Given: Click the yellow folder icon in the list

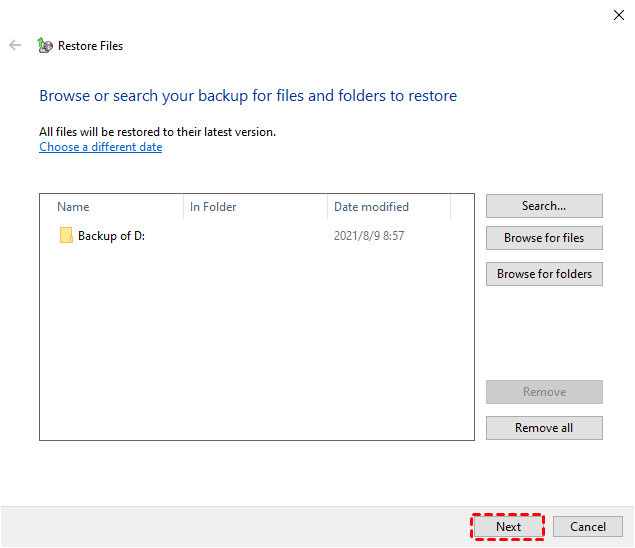Looking at the screenshot, I should [x=66, y=236].
